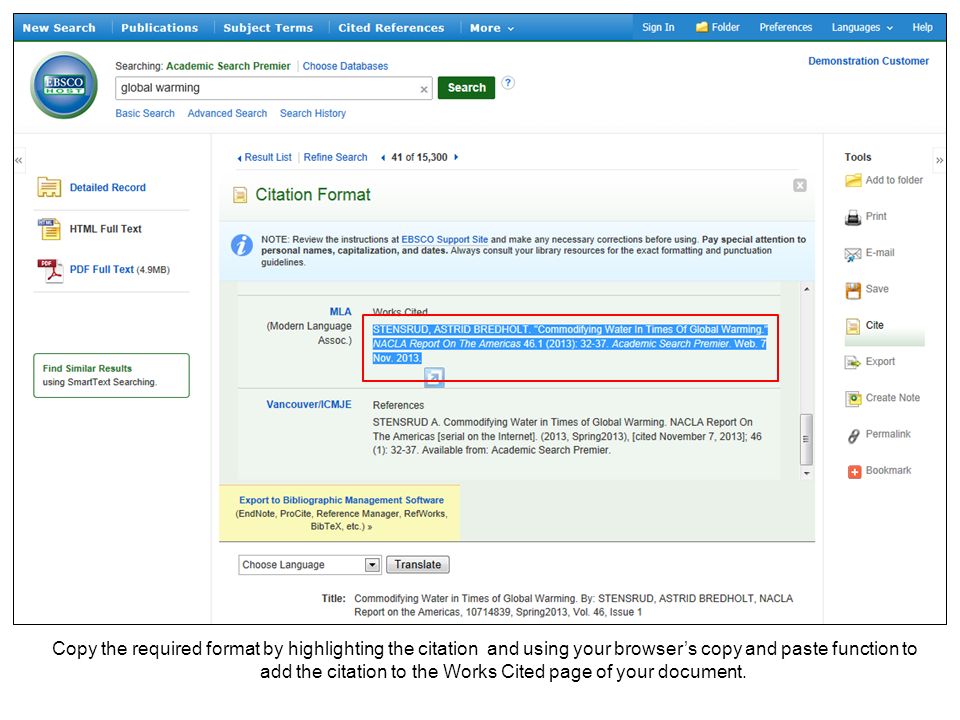
Task: Click the Demonstration Customer link
Action: click(868, 61)
